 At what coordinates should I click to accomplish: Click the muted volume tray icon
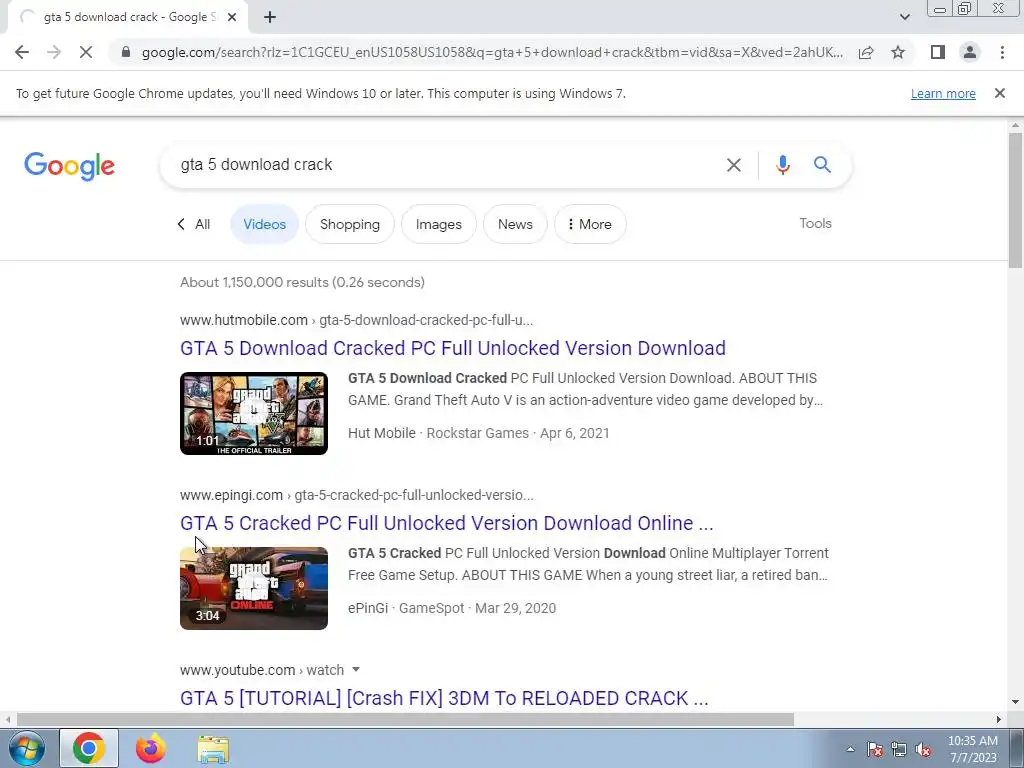[923, 749]
